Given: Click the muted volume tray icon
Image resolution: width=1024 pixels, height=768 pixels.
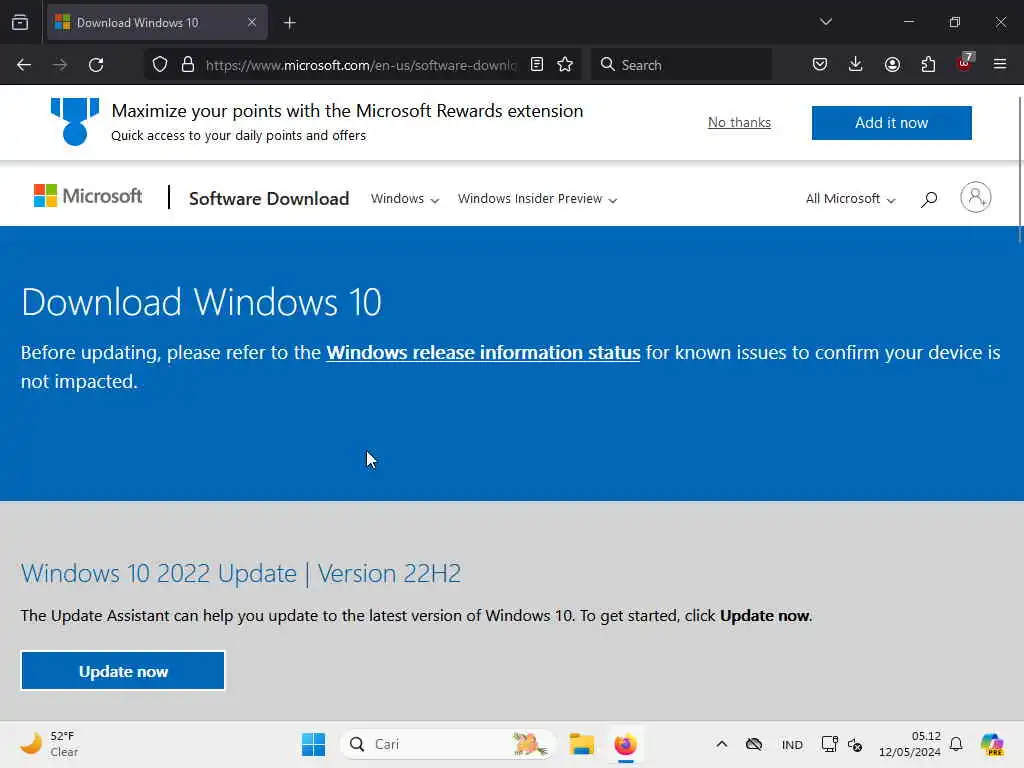Looking at the screenshot, I should coord(855,744).
